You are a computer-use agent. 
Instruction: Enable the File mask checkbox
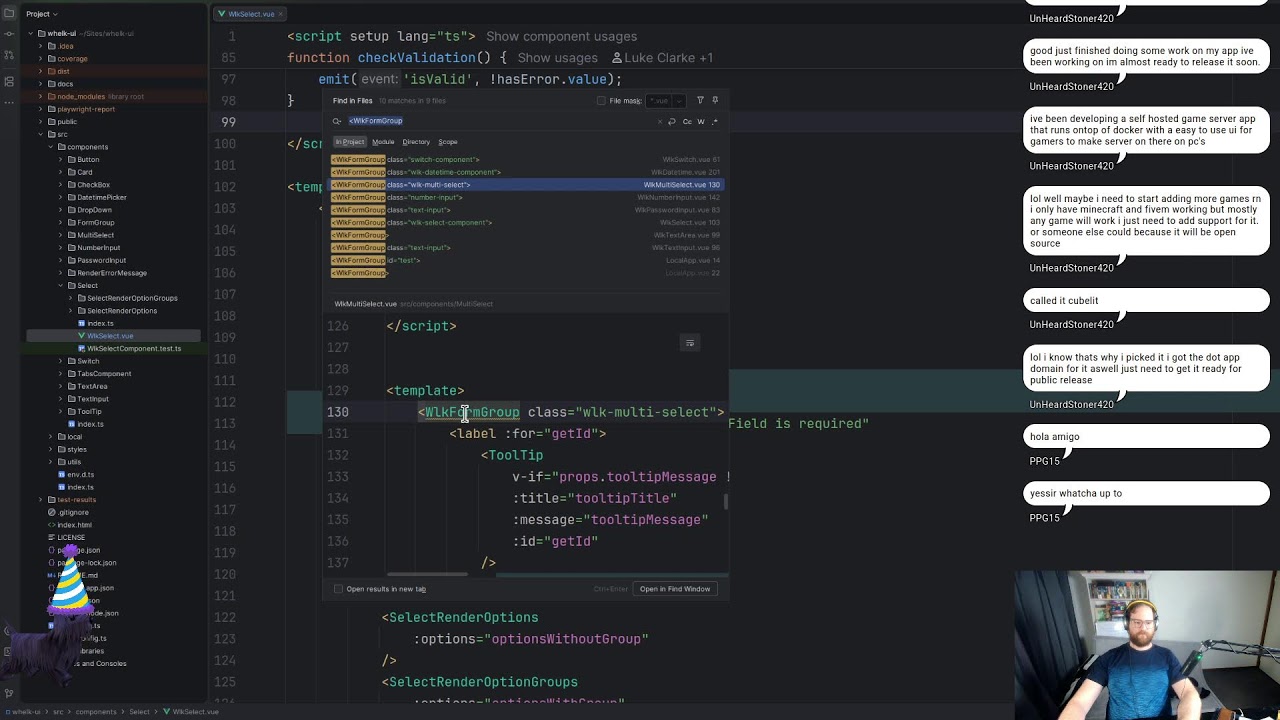601,101
